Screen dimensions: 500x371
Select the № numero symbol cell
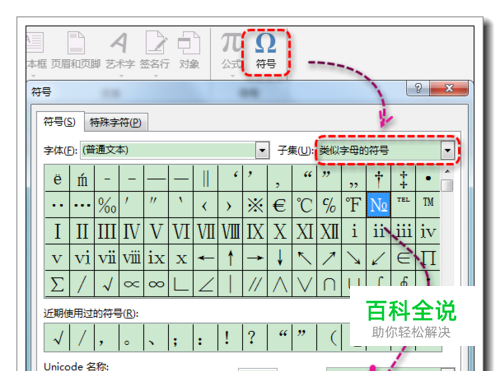pyautogui.click(x=379, y=205)
